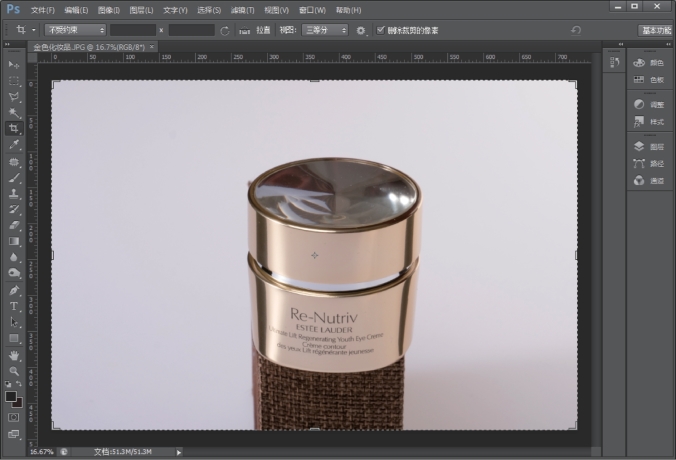Open the 编辑(E) menu
This screenshot has width=676, height=460.
click(76, 10)
